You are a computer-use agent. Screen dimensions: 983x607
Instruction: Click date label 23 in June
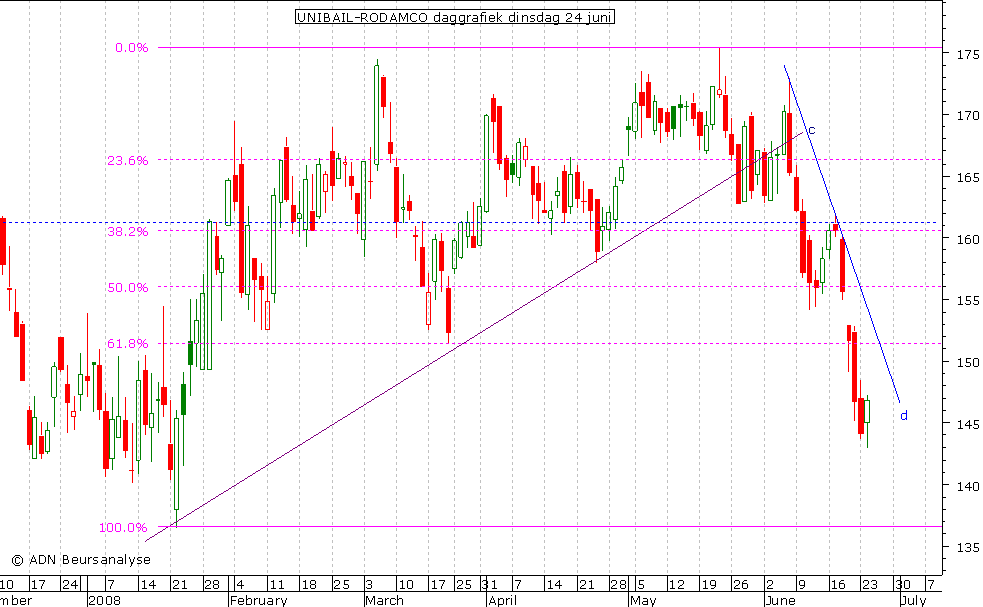tap(870, 585)
